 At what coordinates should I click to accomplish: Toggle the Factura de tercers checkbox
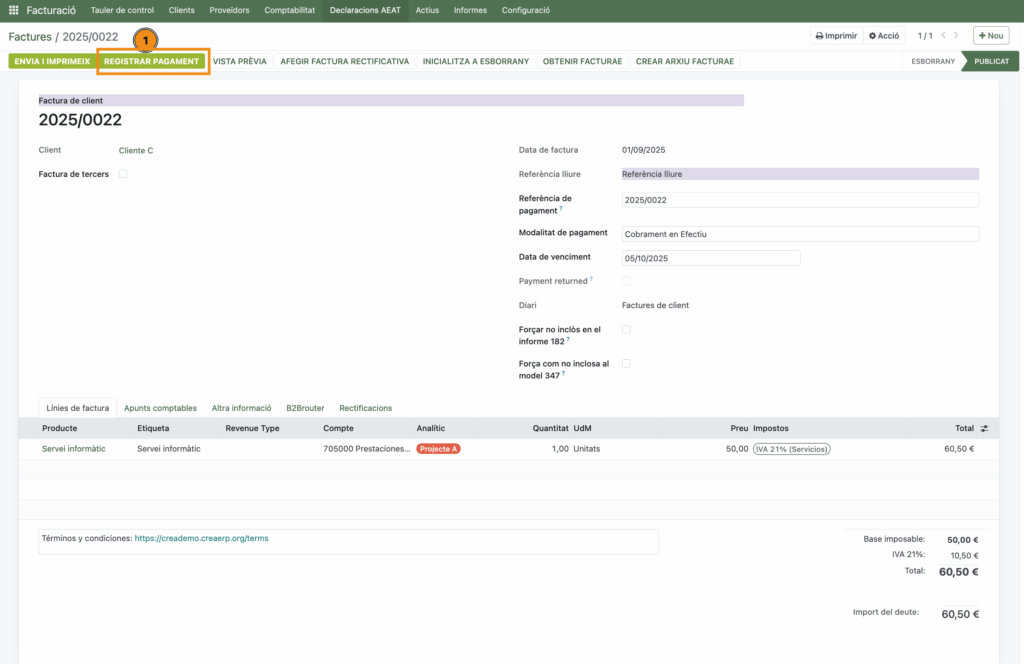tap(123, 174)
